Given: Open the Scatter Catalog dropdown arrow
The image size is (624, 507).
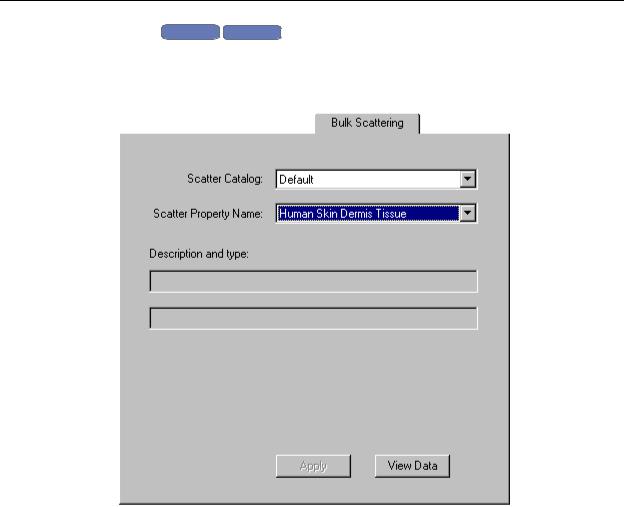Looking at the screenshot, I should point(468,179).
